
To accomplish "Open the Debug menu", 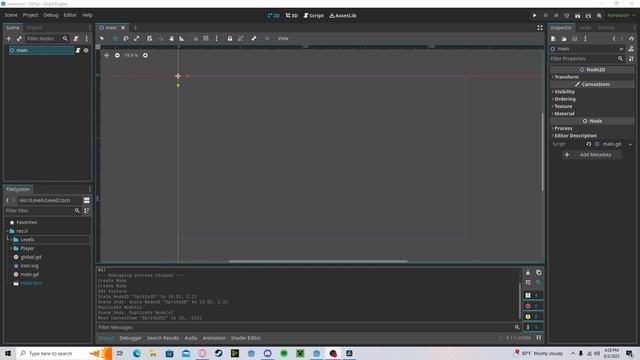I will tap(51, 15).
